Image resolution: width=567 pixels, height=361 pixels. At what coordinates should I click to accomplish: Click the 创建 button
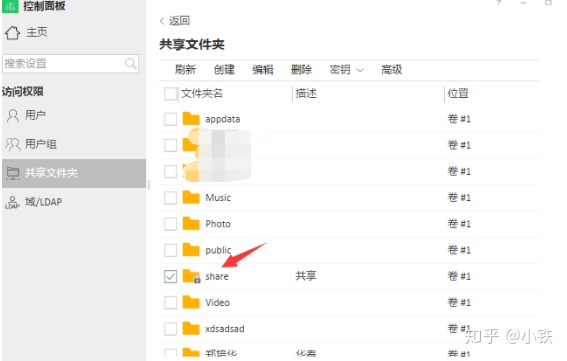click(x=224, y=69)
